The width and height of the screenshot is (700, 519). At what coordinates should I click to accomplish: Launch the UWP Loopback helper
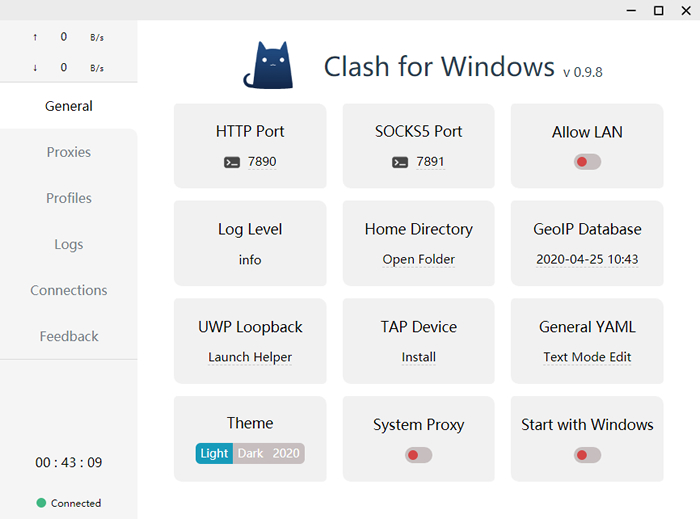coord(250,357)
